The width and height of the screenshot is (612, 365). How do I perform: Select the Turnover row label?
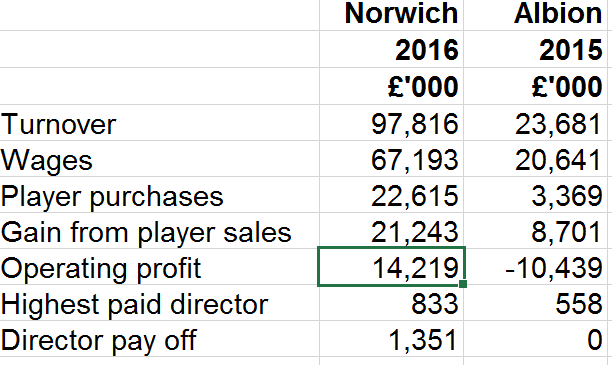tap(160, 123)
